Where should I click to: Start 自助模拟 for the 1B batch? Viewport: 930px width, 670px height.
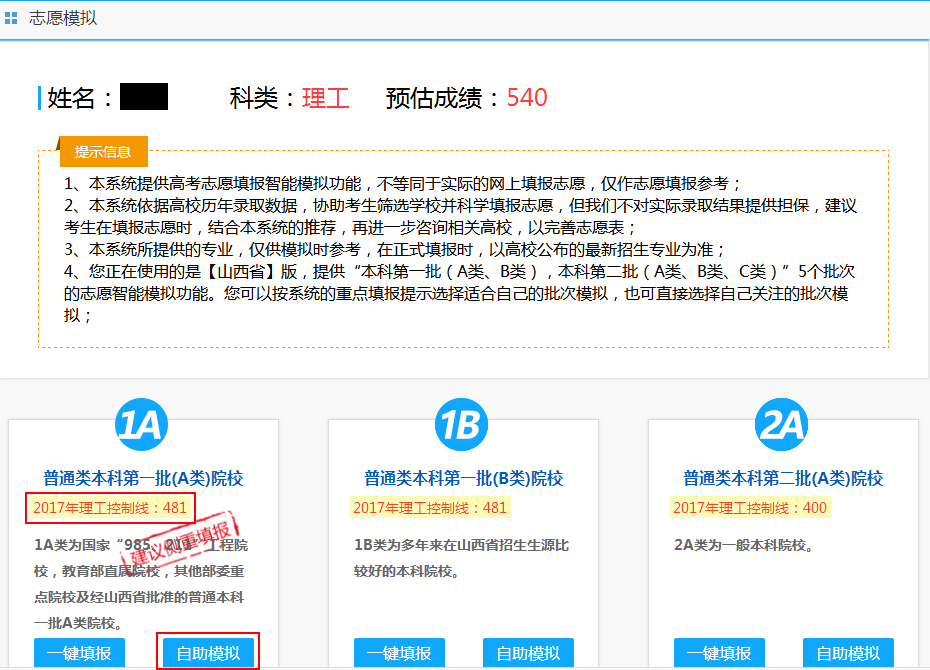point(528,653)
